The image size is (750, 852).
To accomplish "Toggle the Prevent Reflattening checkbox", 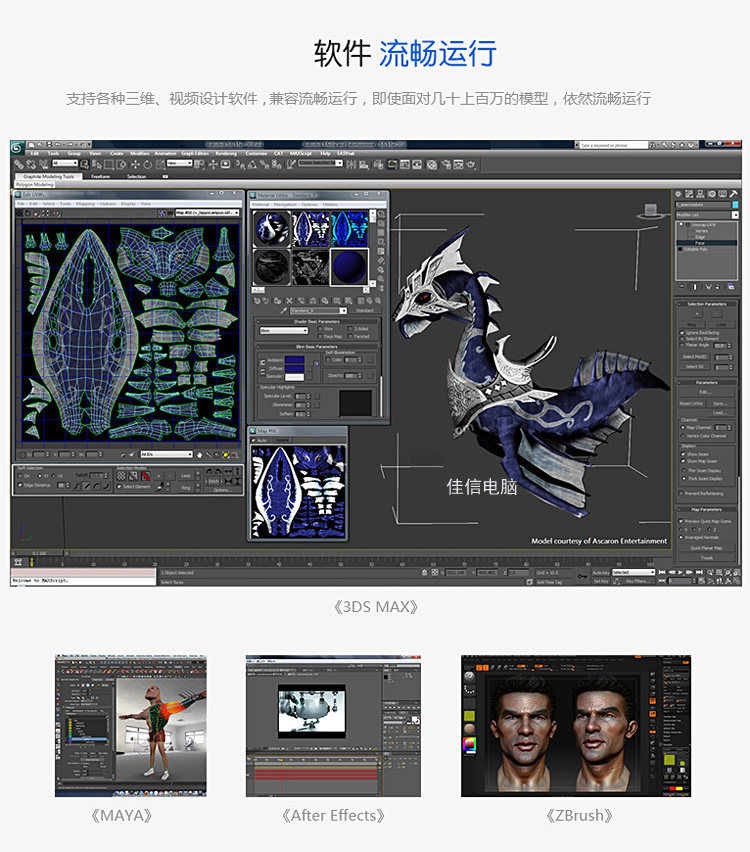I will (x=682, y=493).
